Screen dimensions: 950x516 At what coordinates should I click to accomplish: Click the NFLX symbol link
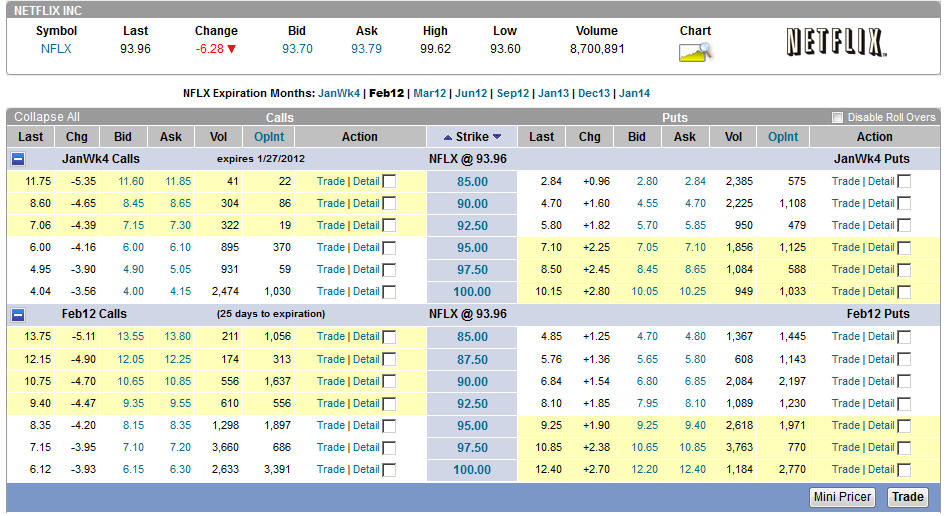(56, 49)
